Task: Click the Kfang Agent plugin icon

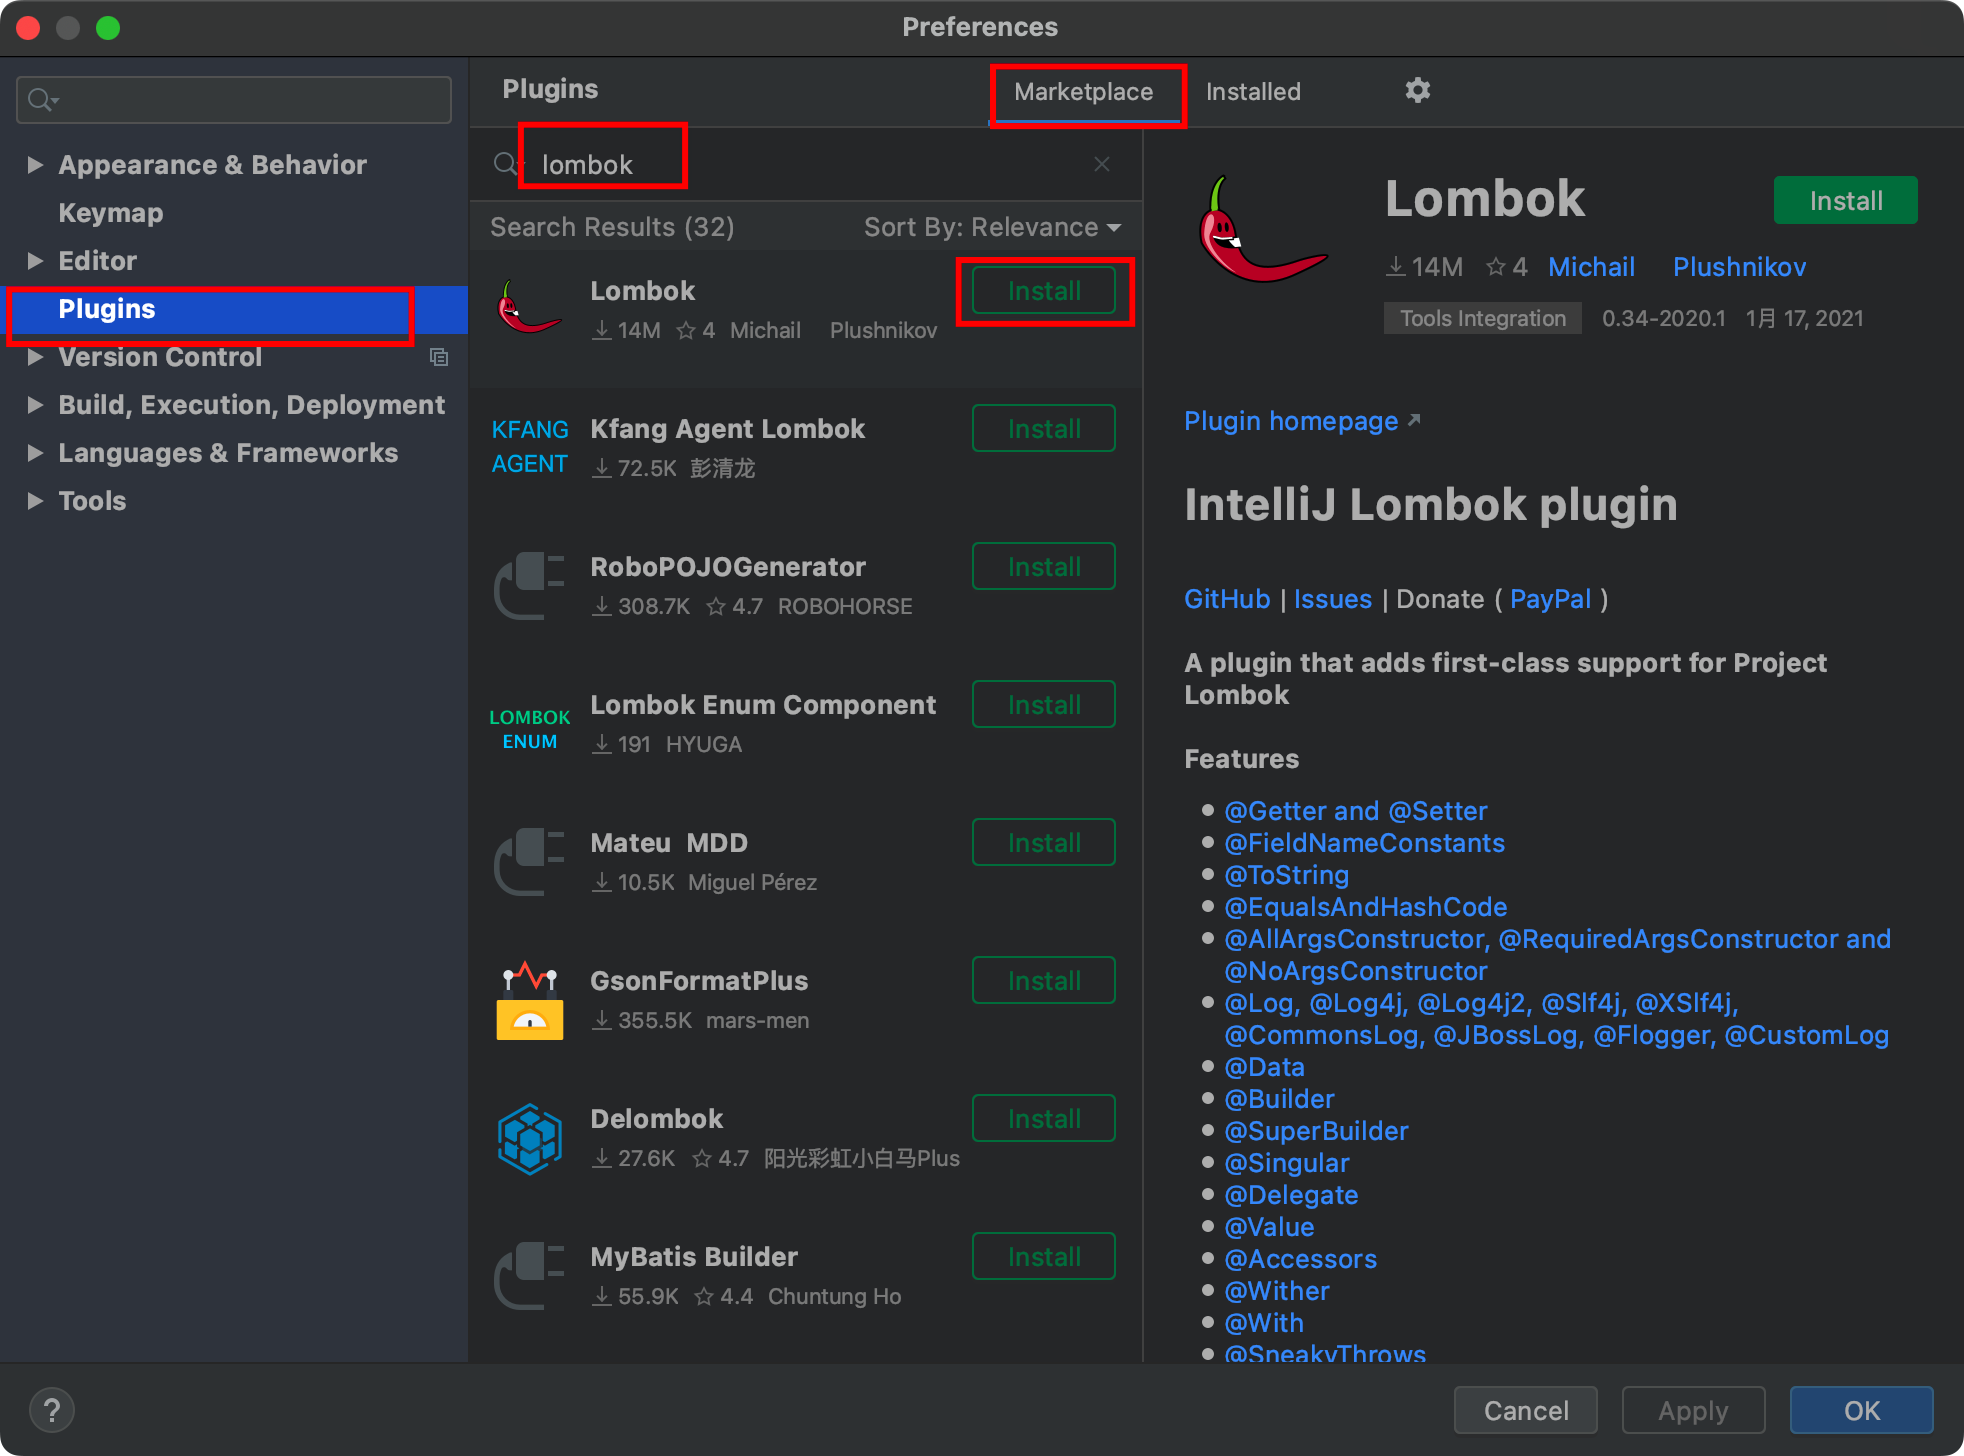Action: pos(530,446)
